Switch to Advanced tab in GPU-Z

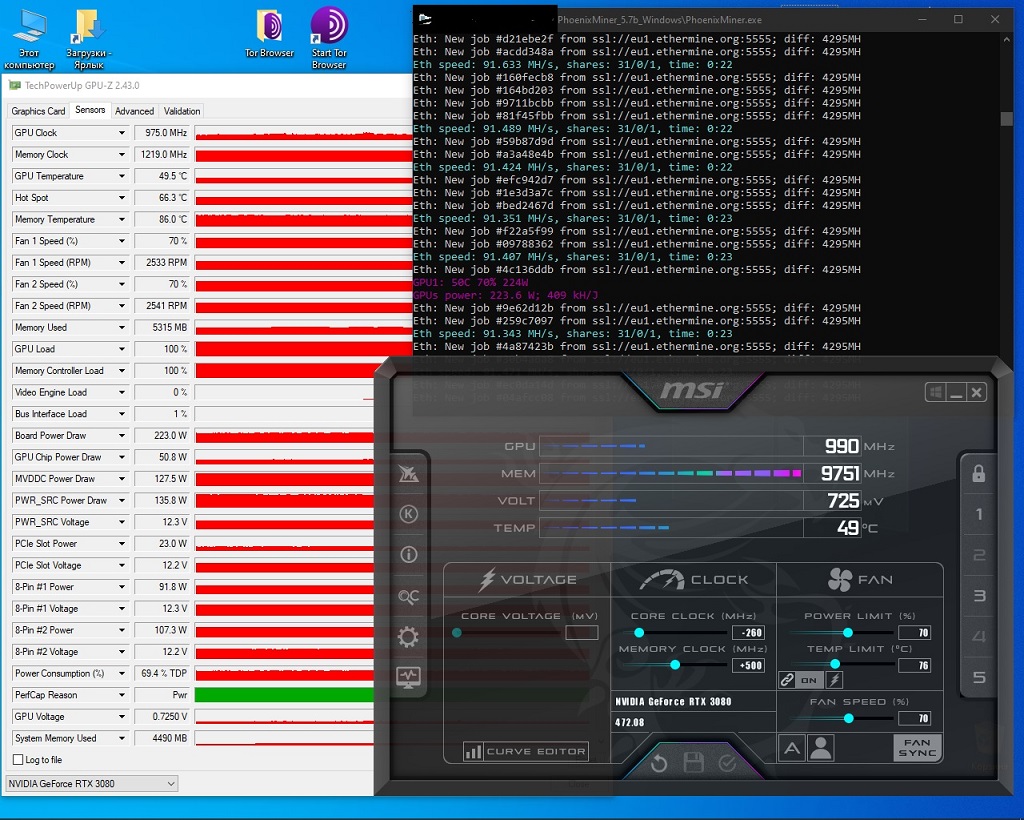[135, 111]
